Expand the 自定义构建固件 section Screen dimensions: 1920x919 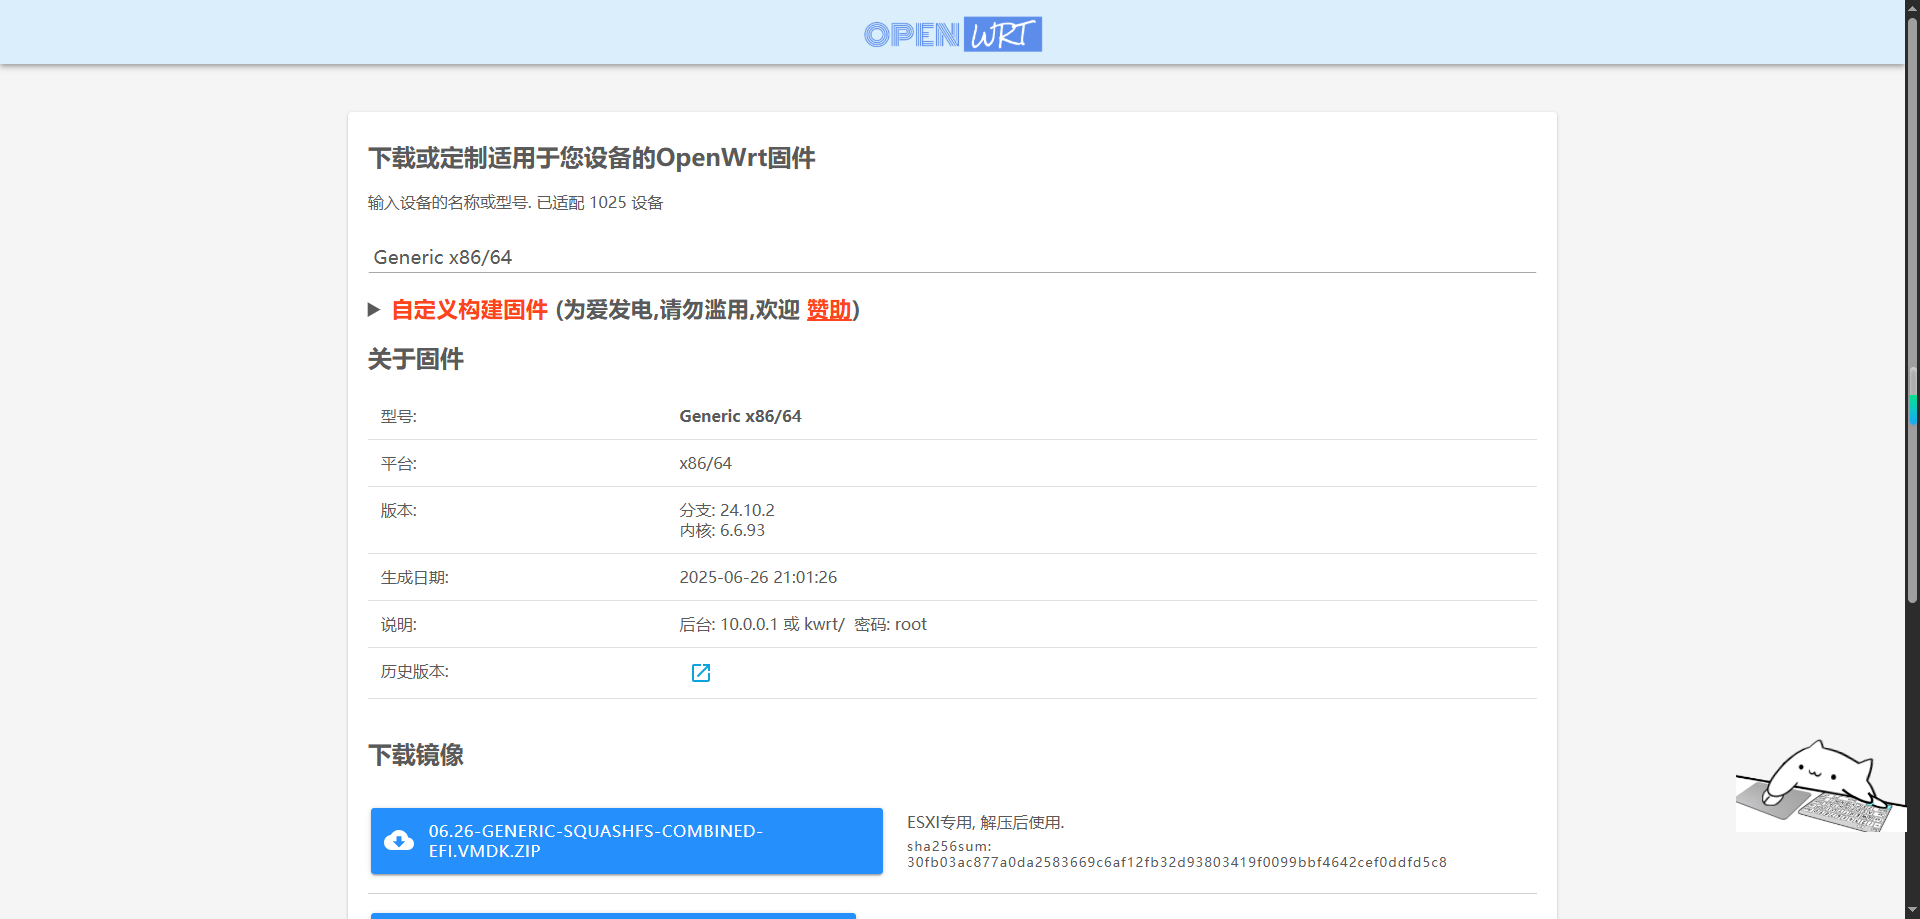[469, 310]
